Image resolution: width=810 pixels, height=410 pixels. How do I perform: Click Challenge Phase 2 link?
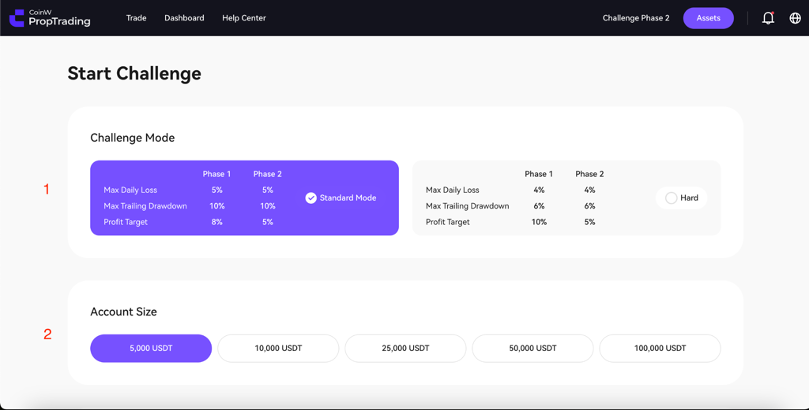tap(636, 18)
